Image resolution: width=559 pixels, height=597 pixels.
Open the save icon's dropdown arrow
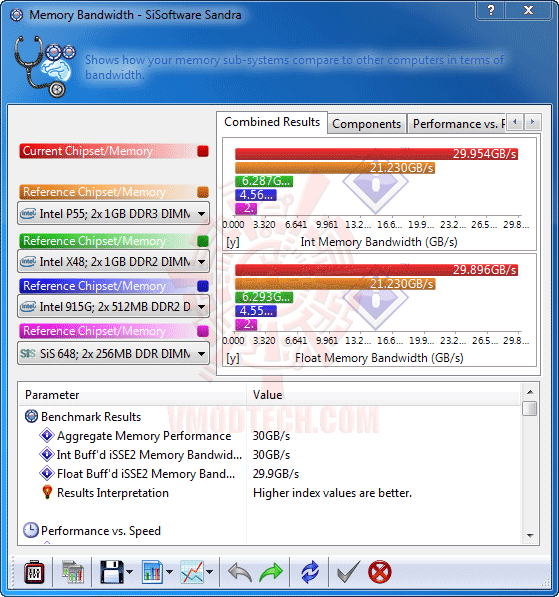click(129, 572)
